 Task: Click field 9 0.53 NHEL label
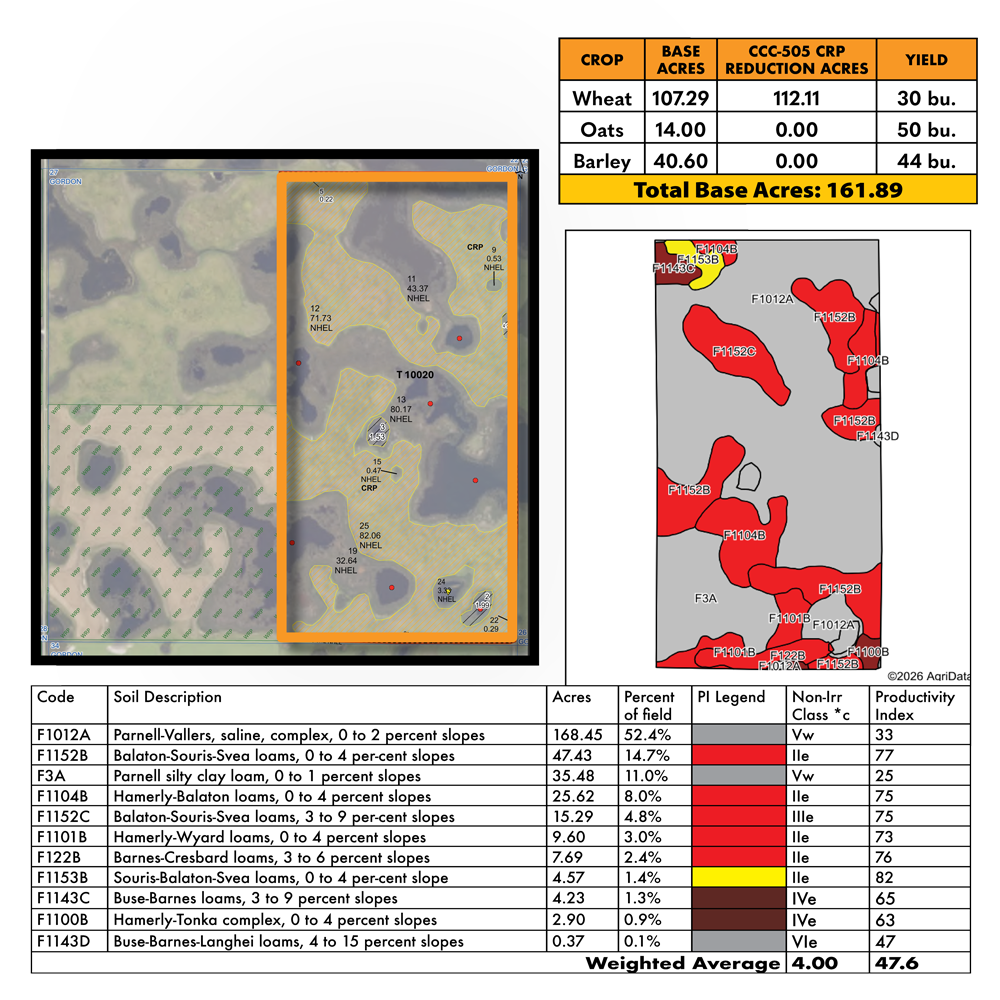493,259
